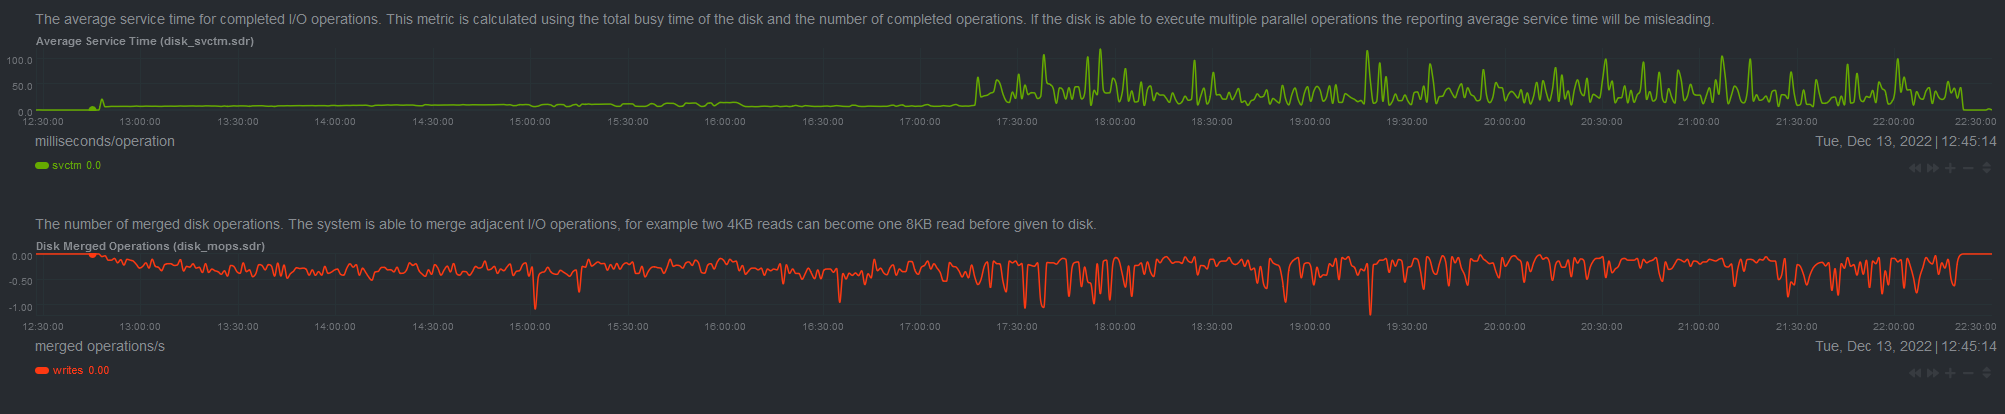2005x414 pixels.
Task: Zoom out the Average Service Time chart
Action: [1968, 168]
